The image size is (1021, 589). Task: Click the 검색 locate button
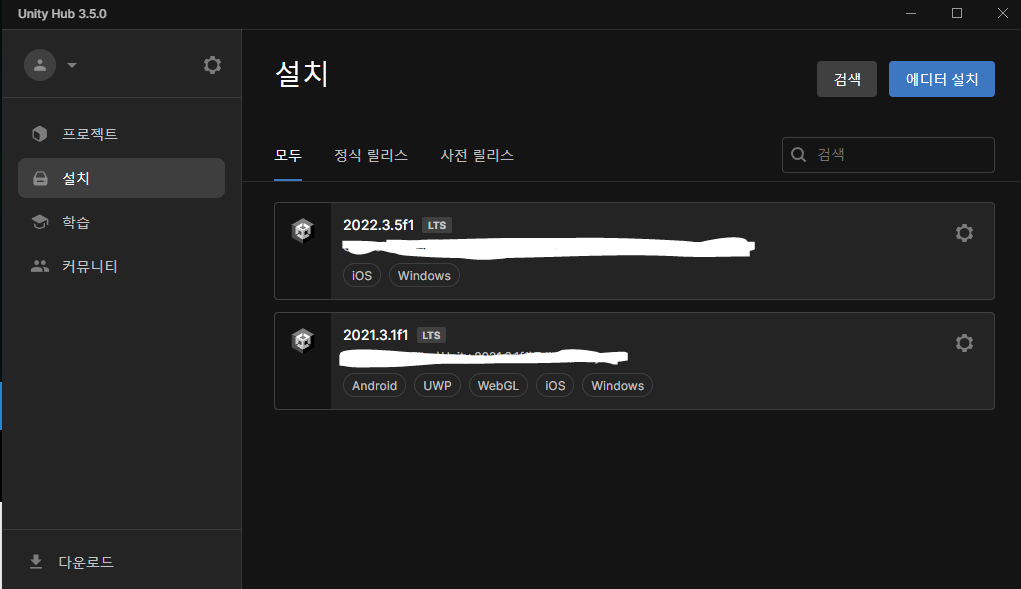(846, 79)
